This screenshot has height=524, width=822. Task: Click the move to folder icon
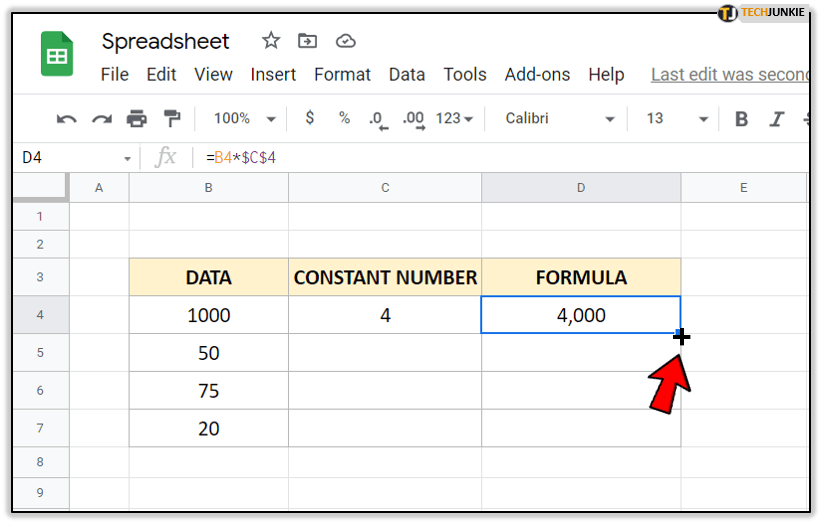click(308, 41)
